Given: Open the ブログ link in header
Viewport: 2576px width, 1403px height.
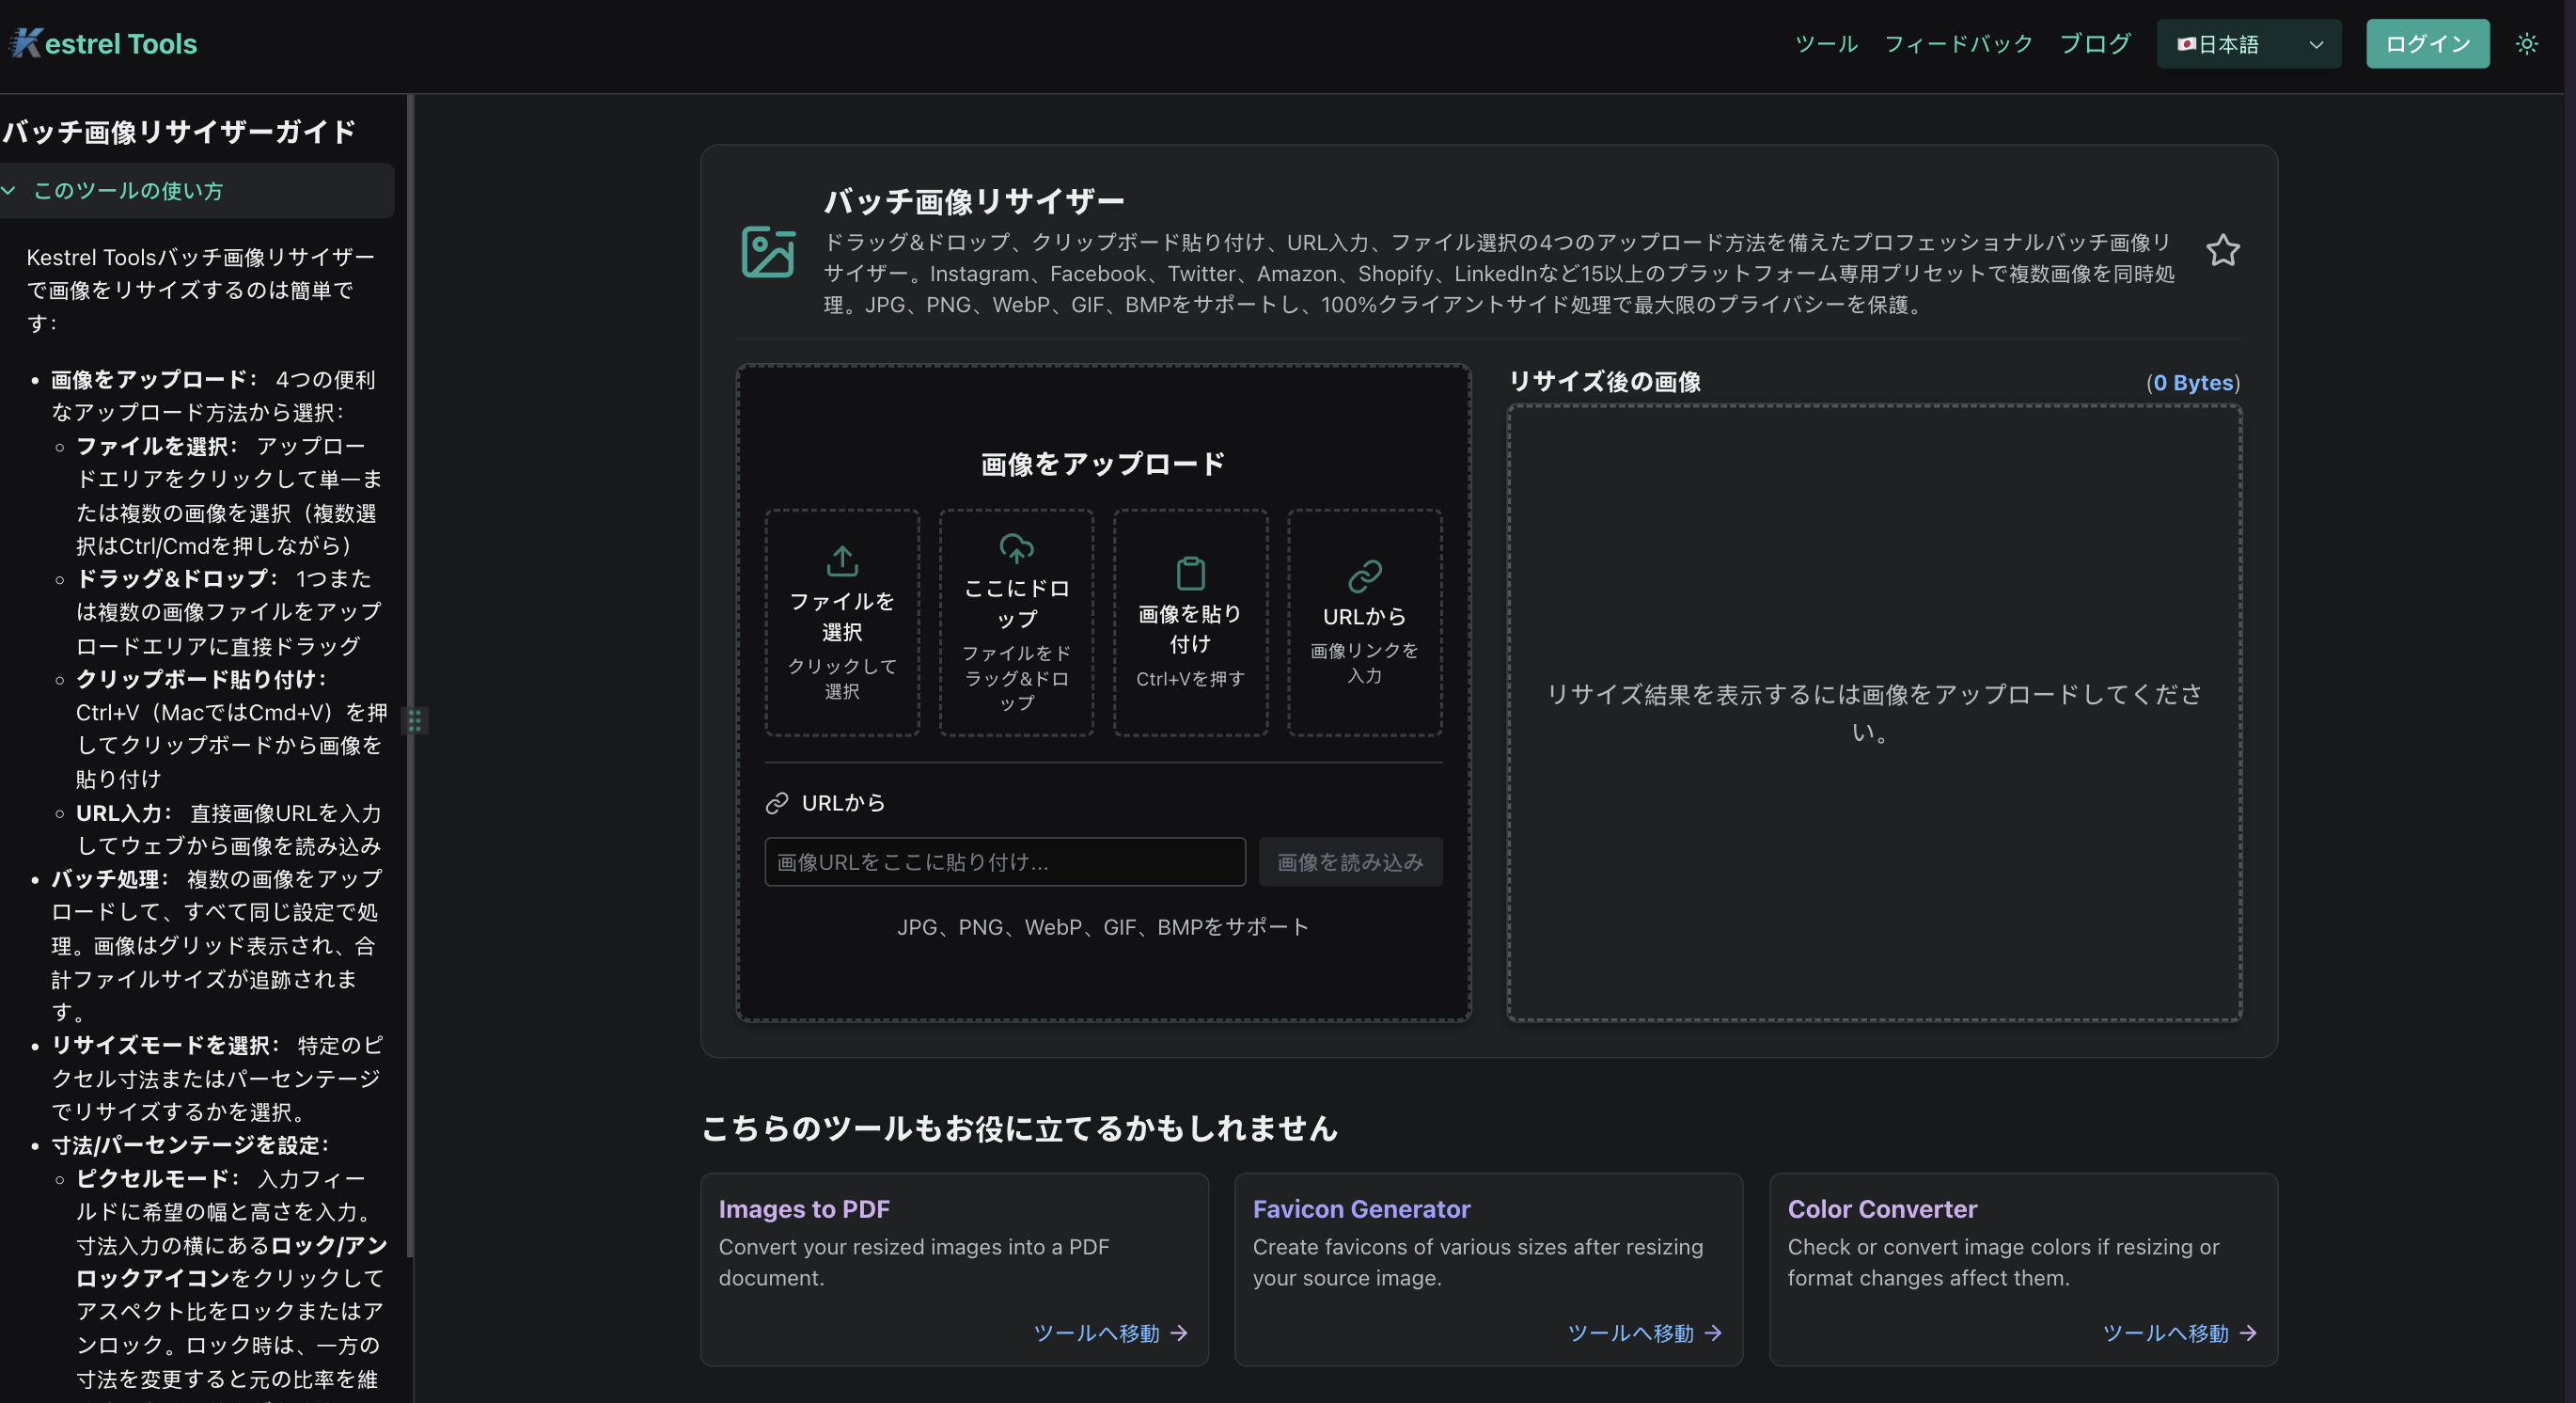Looking at the screenshot, I should pos(2095,44).
